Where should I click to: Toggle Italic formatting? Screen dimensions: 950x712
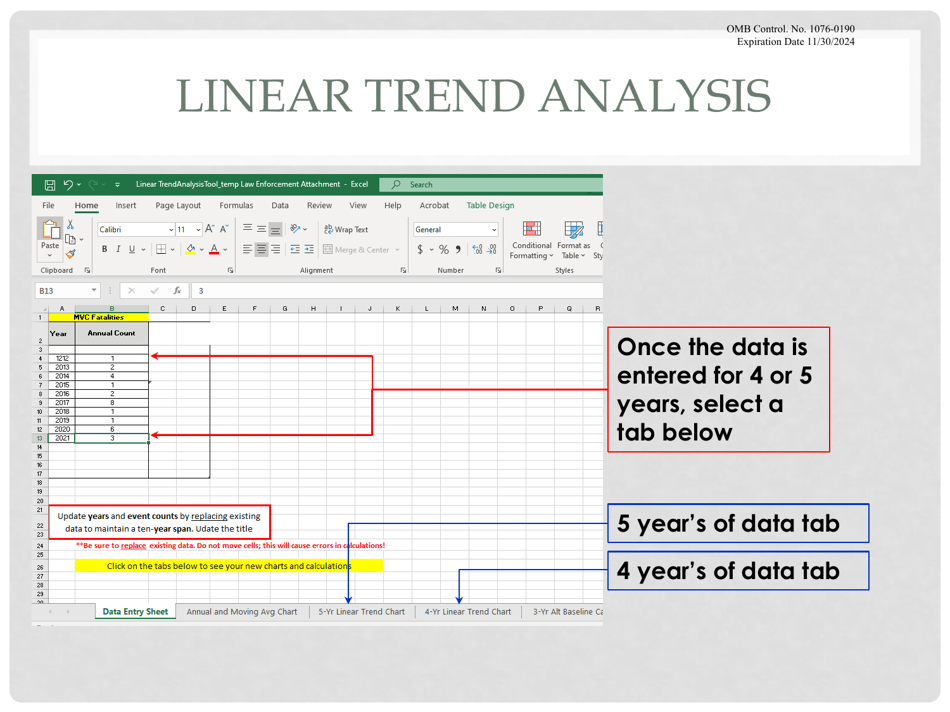(118, 250)
